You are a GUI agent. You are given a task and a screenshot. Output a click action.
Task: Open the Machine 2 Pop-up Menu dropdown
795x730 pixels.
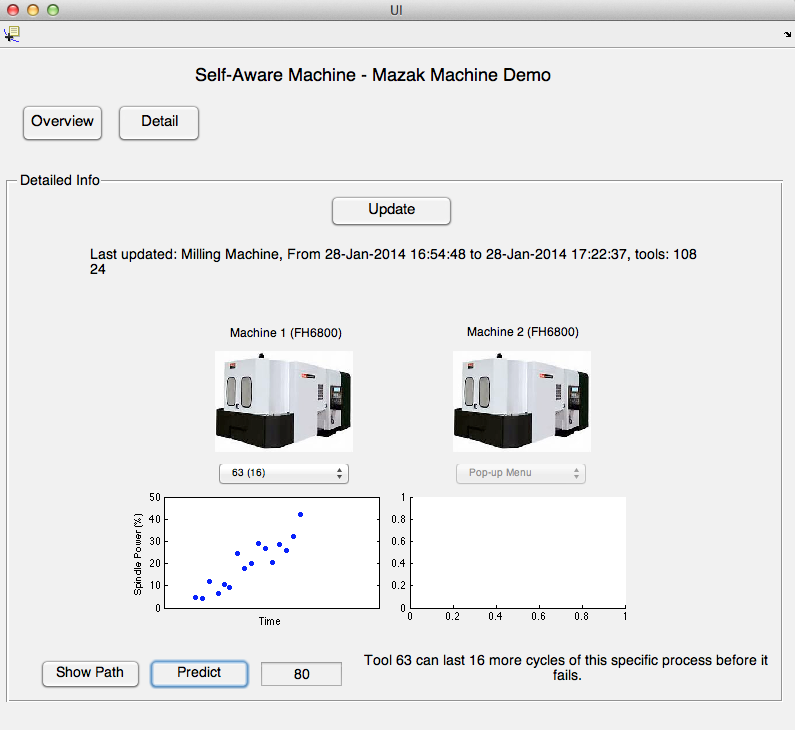521,473
